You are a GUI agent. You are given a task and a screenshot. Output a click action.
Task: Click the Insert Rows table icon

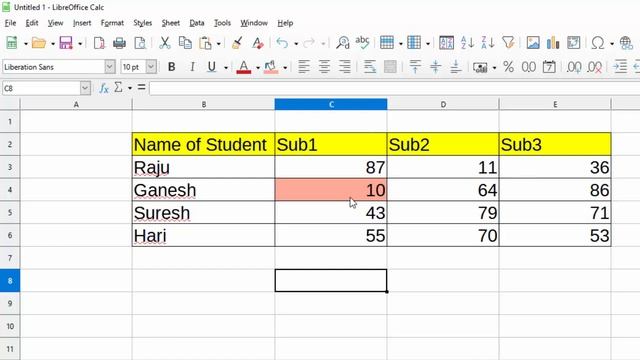(387, 42)
